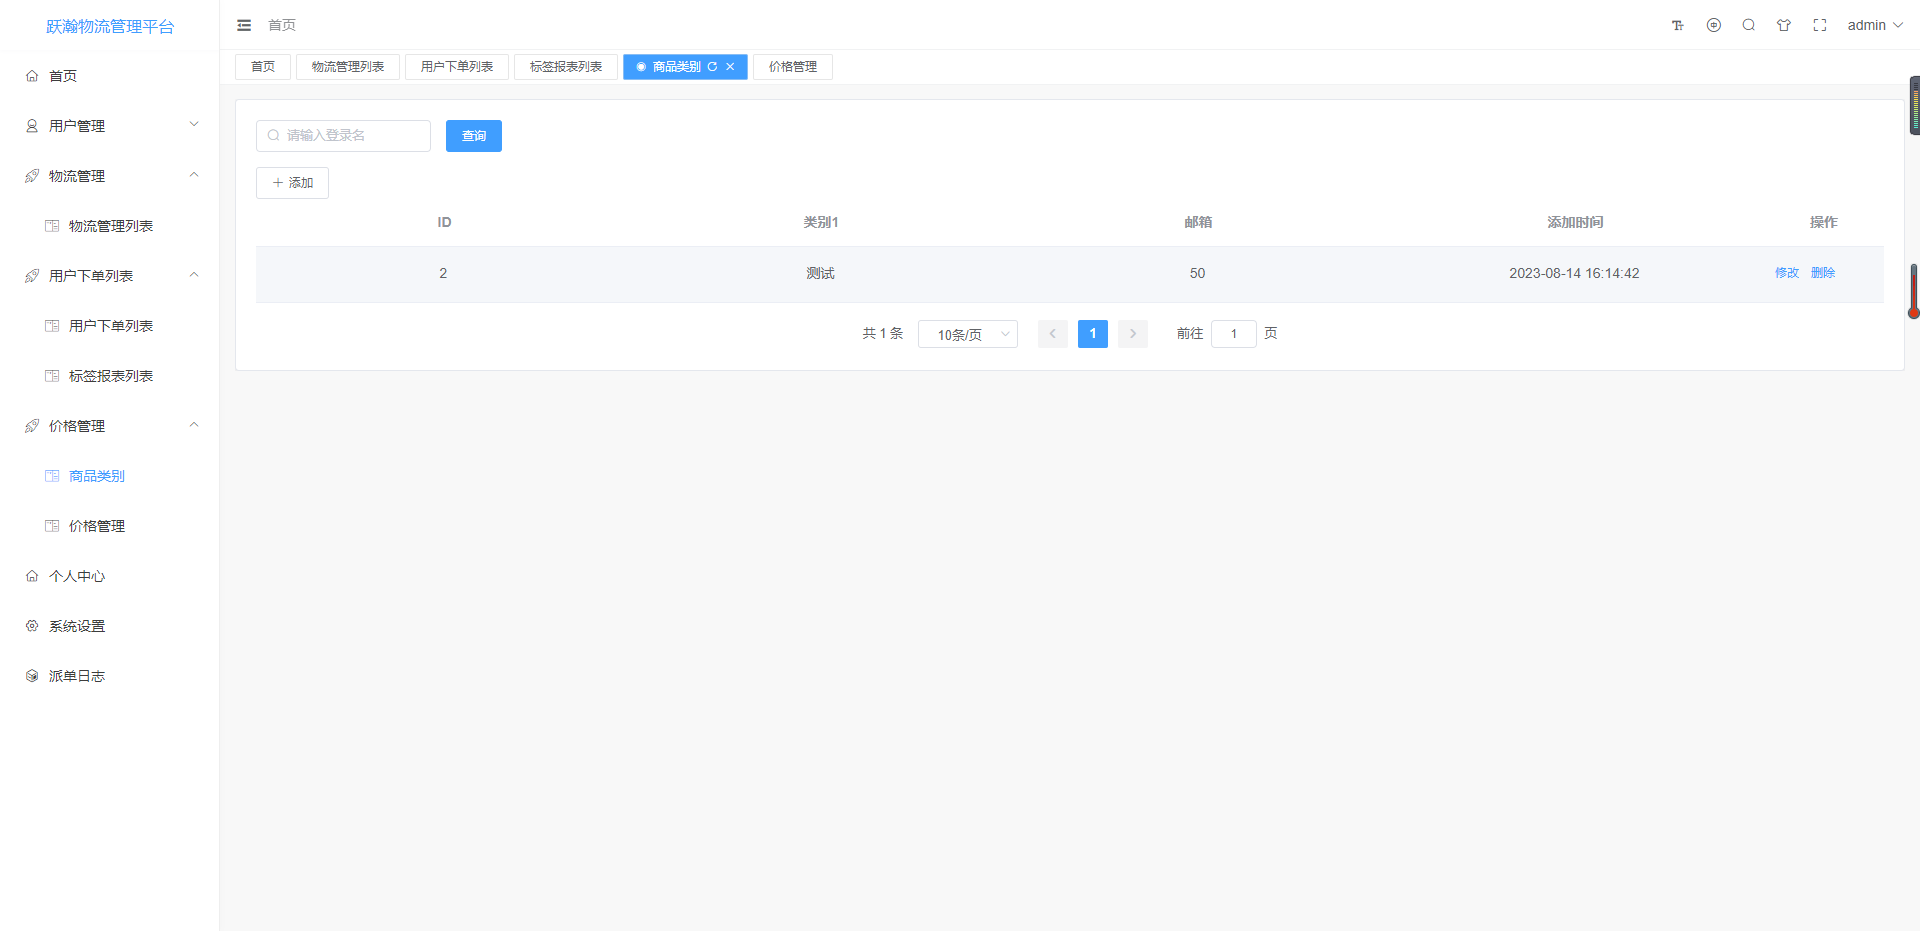Click the 添加 add button
This screenshot has height=931, width=1920.
[292, 183]
